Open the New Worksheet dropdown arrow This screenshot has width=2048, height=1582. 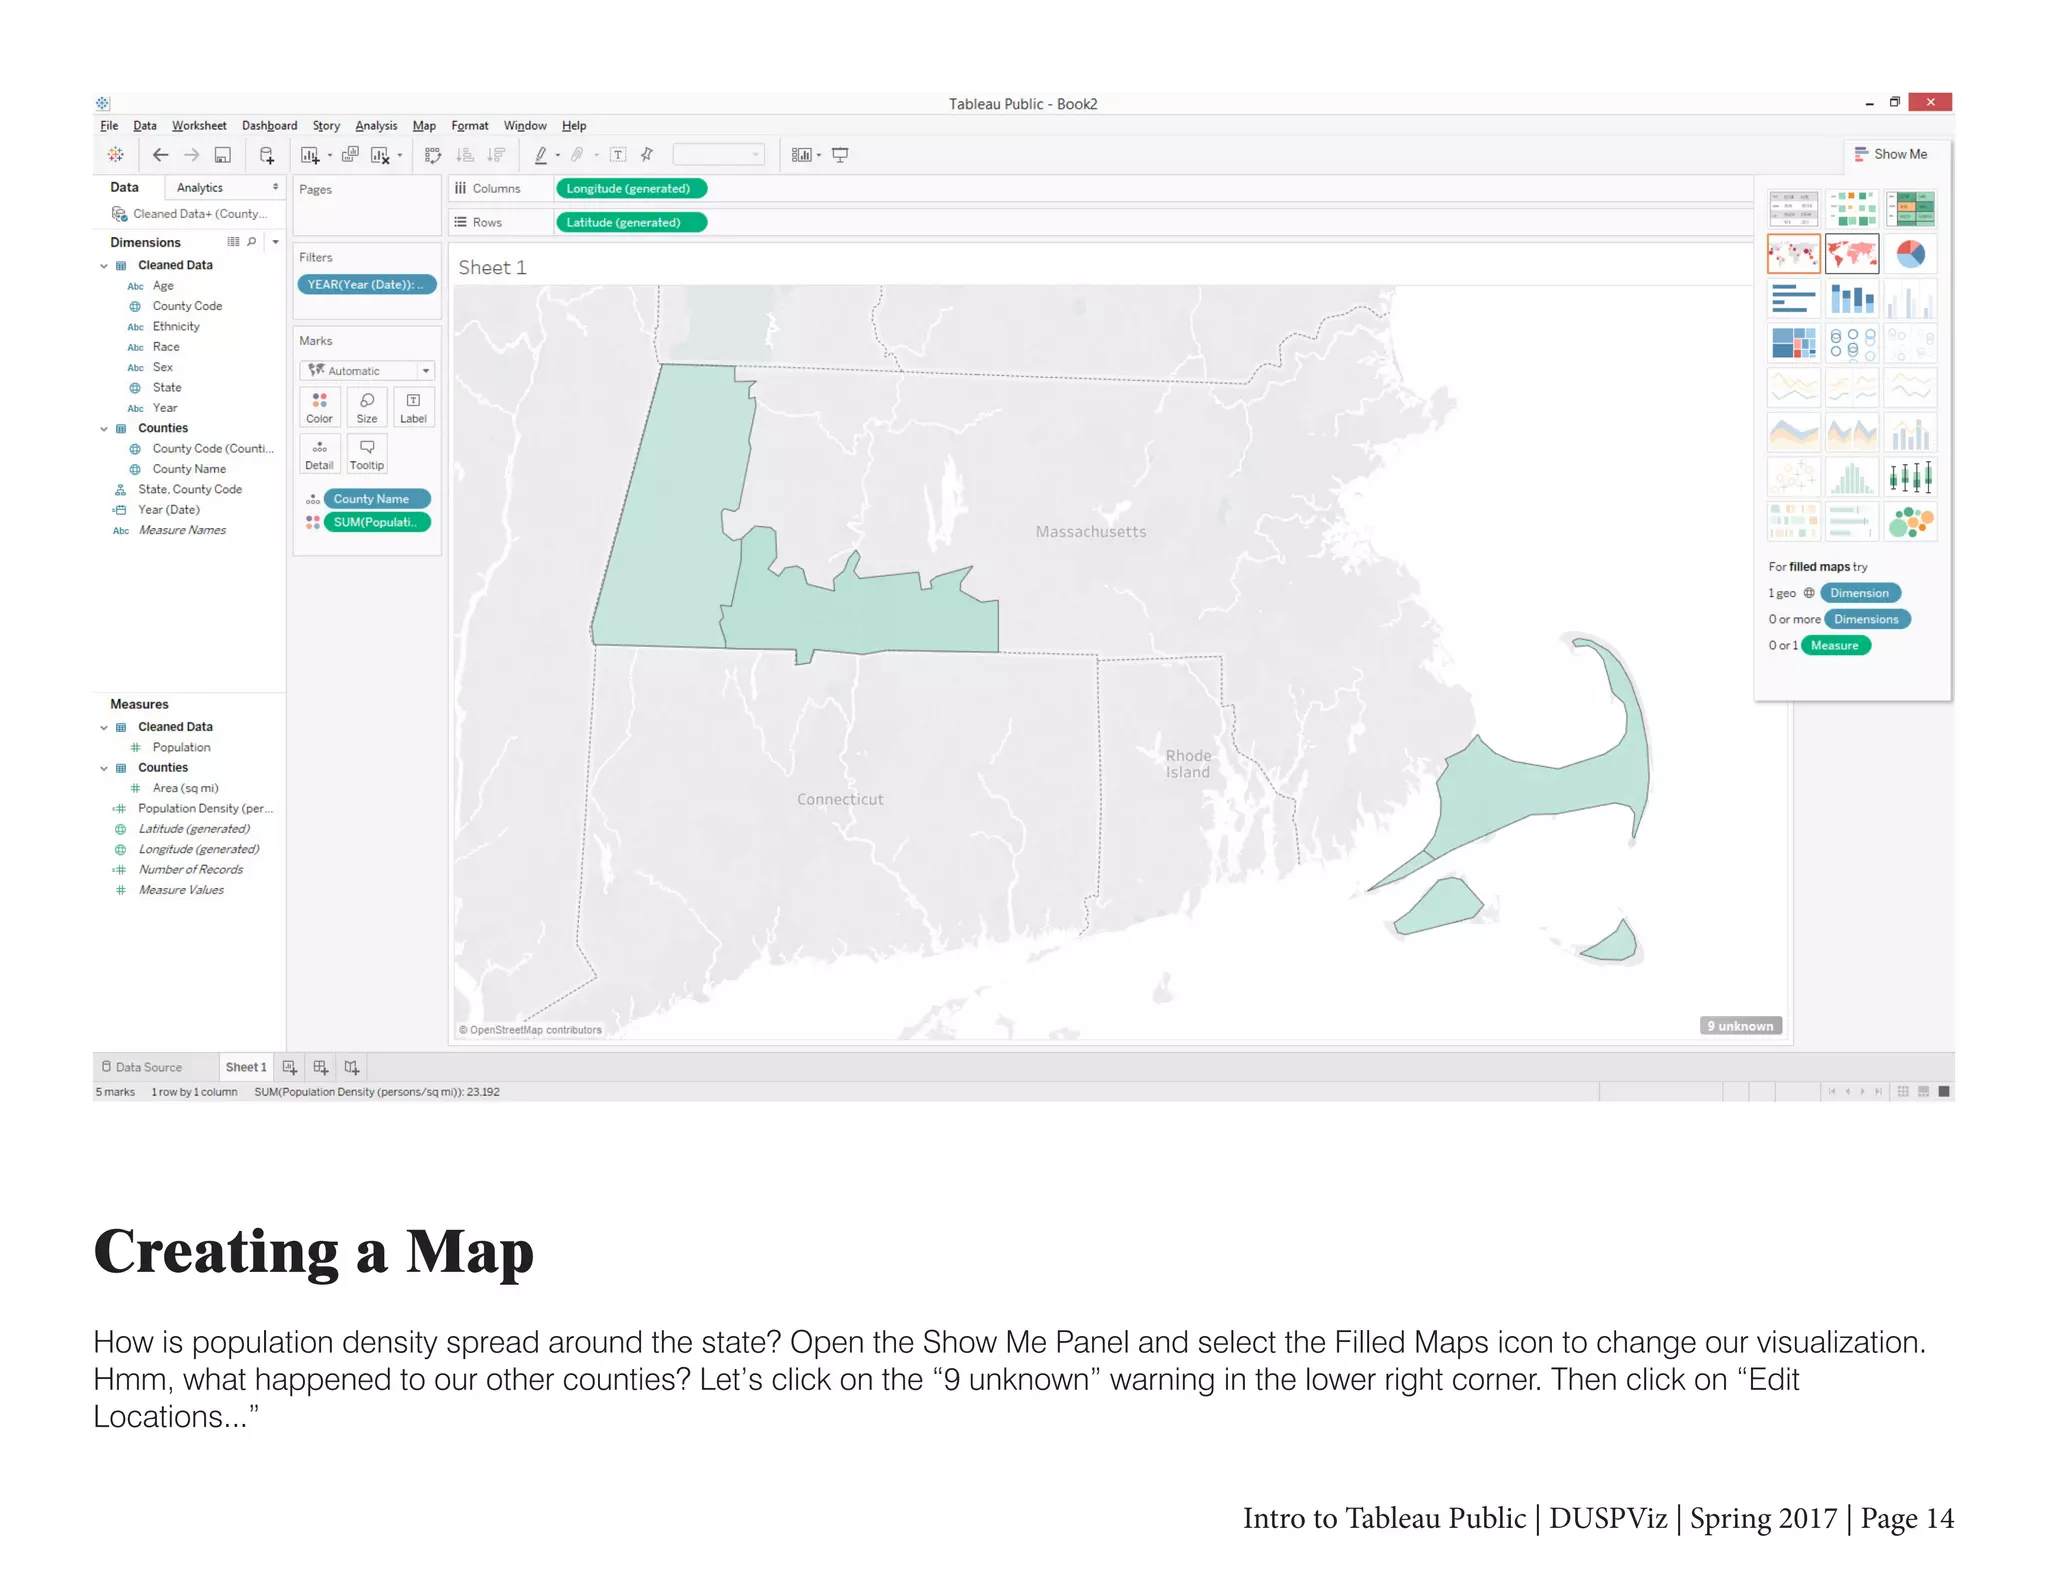(330, 156)
